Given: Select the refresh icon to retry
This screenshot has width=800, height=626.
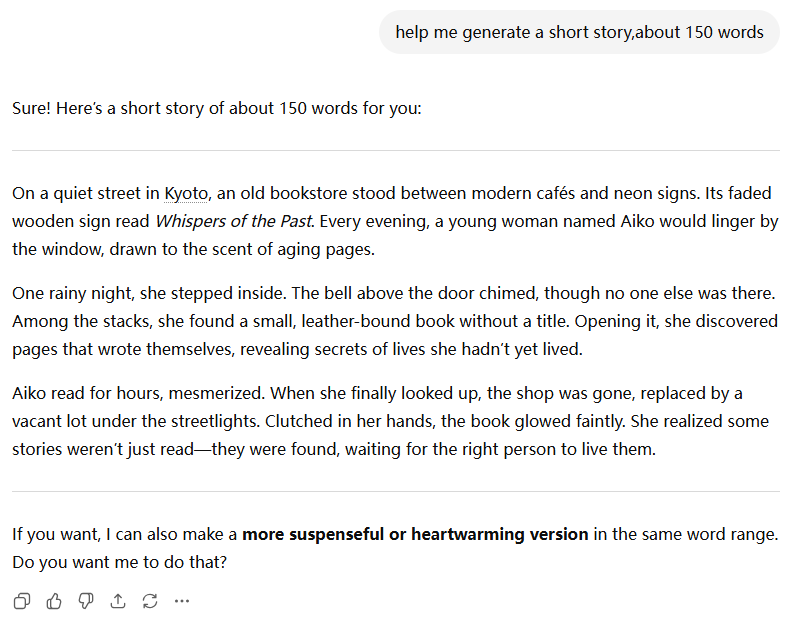Looking at the screenshot, I should coord(150,600).
